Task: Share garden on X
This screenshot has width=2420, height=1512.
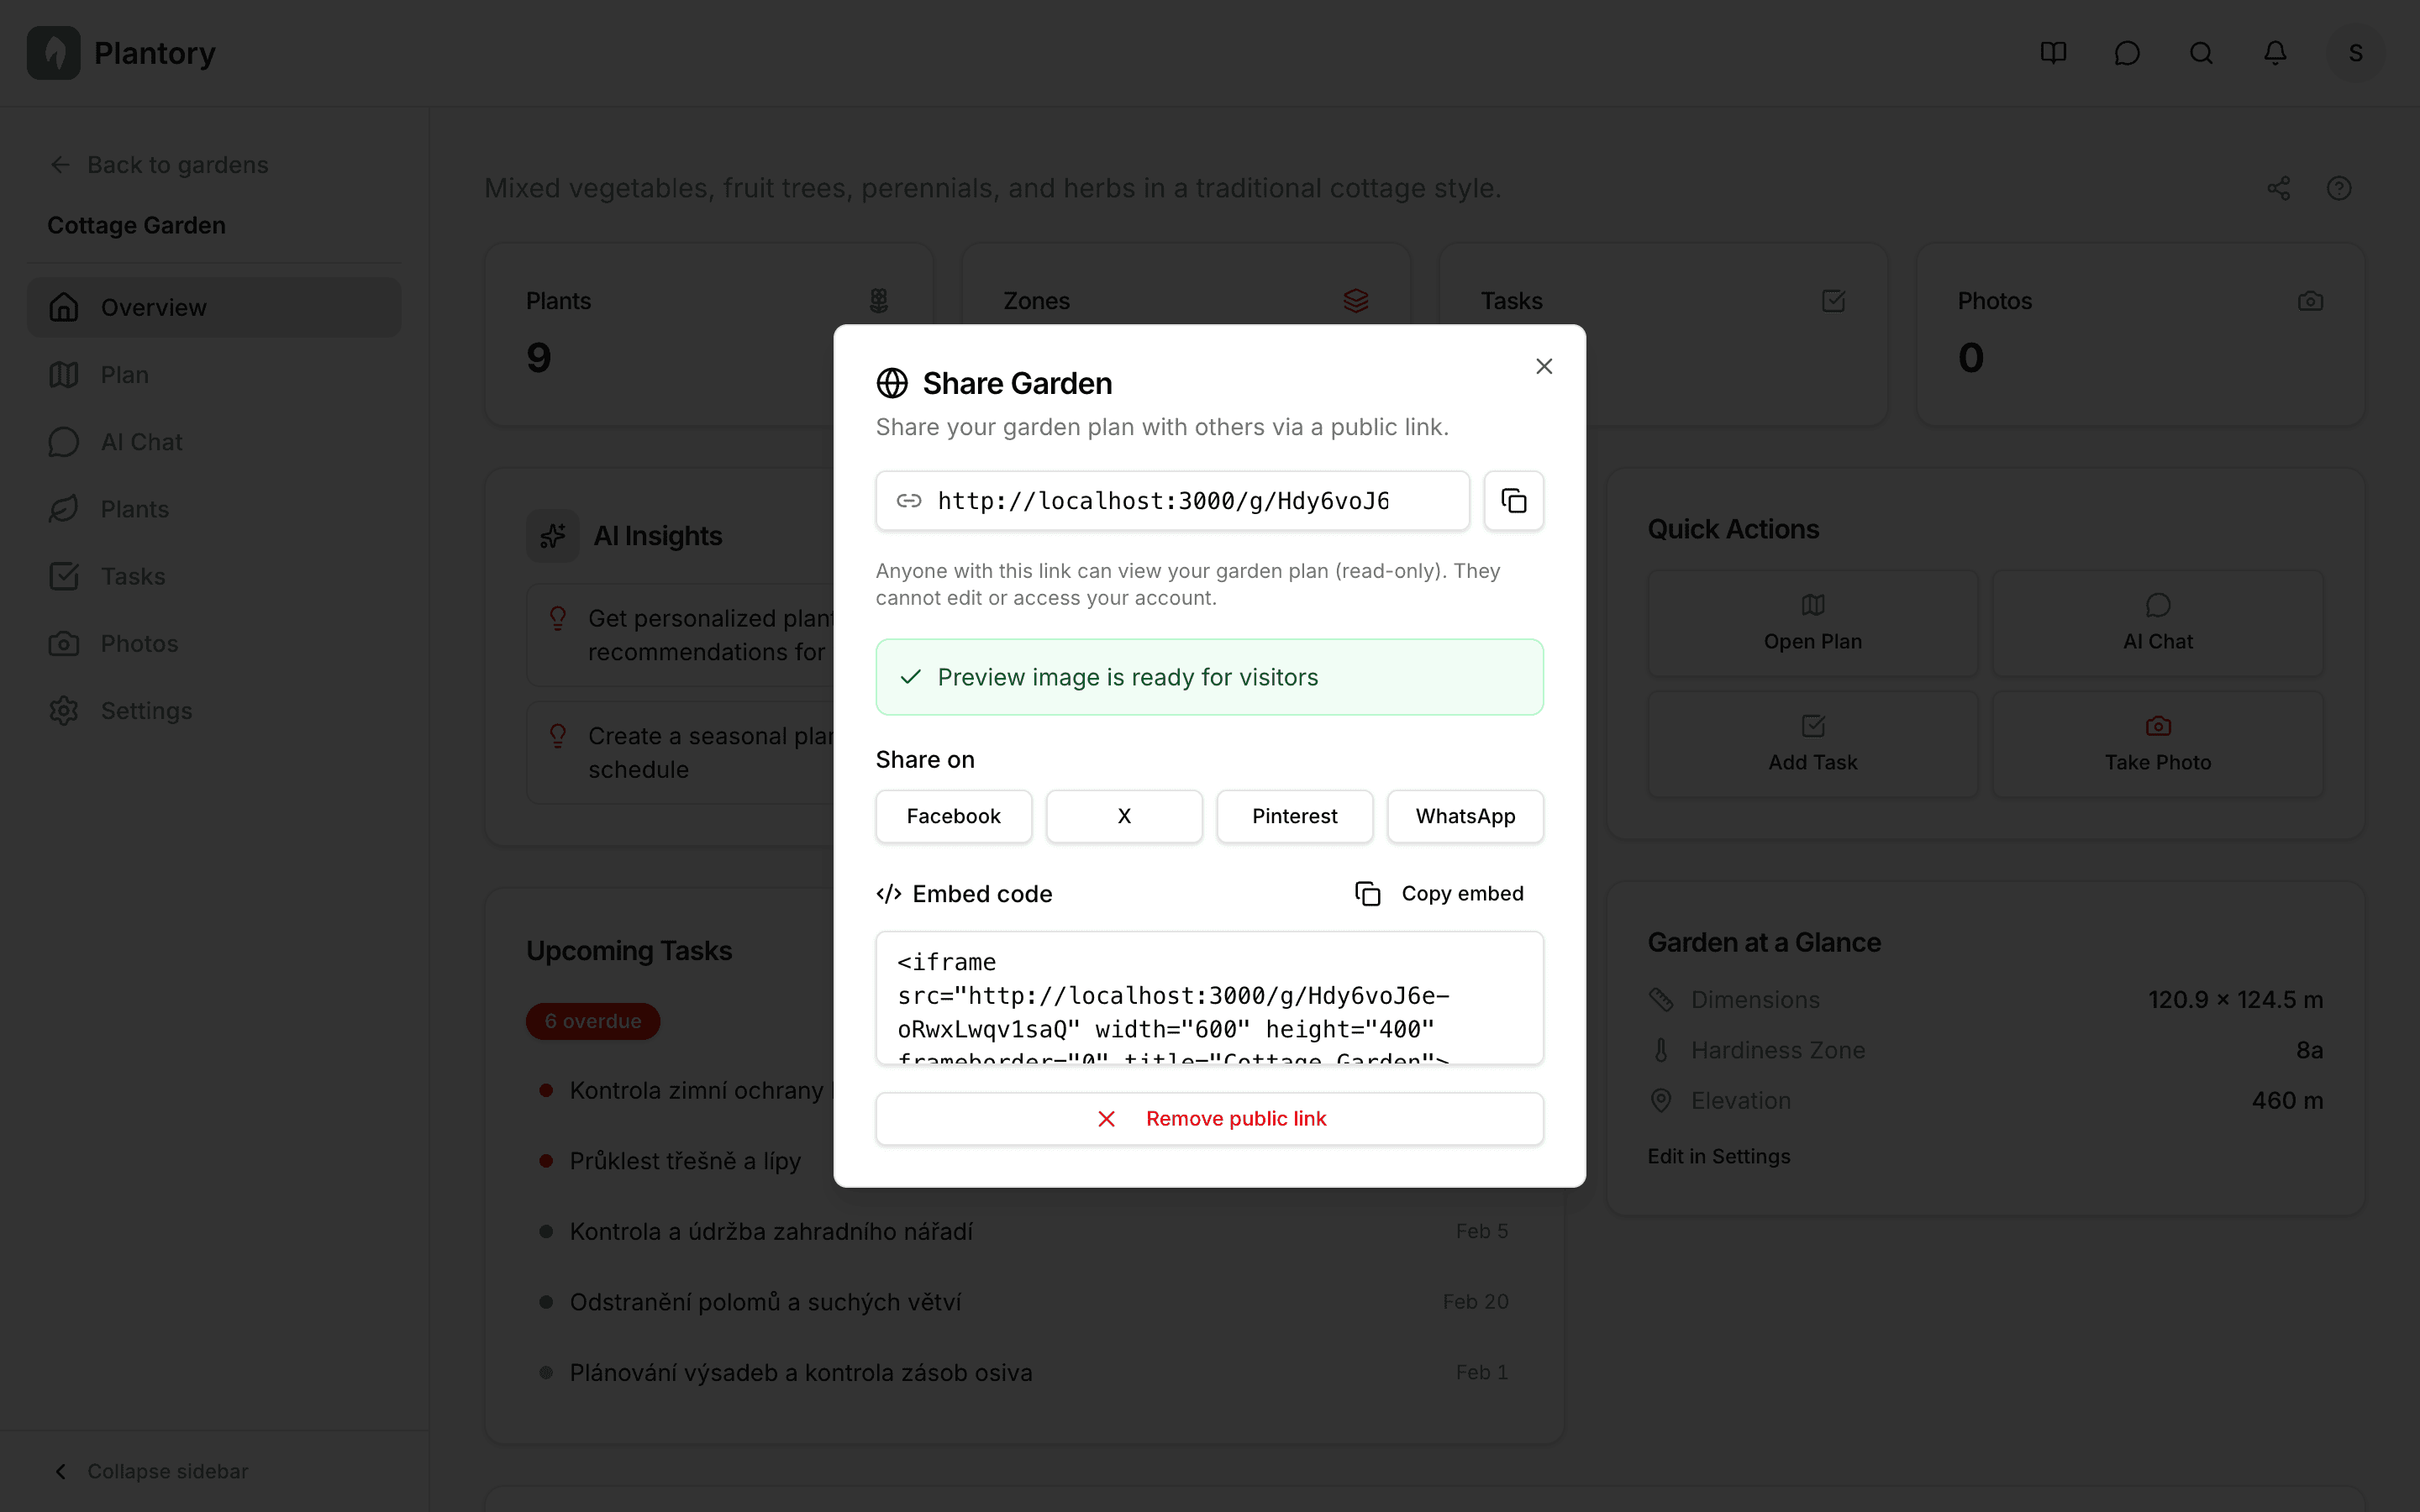Action: tap(1124, 816)
